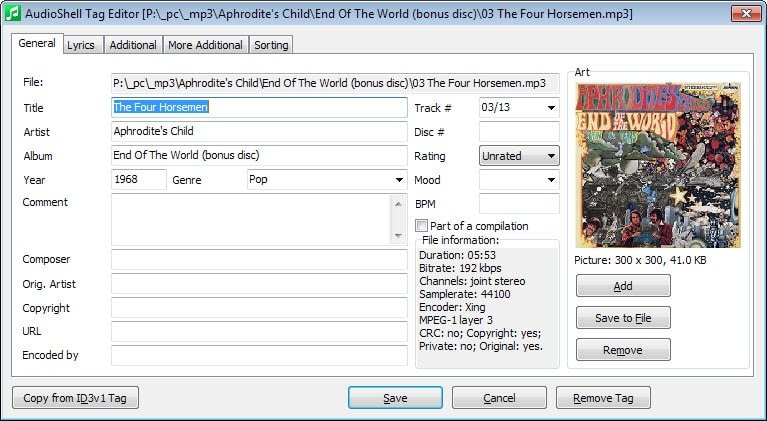
Task: Click the Samplerate: 44100 text
Action: (x=465, y=294)
